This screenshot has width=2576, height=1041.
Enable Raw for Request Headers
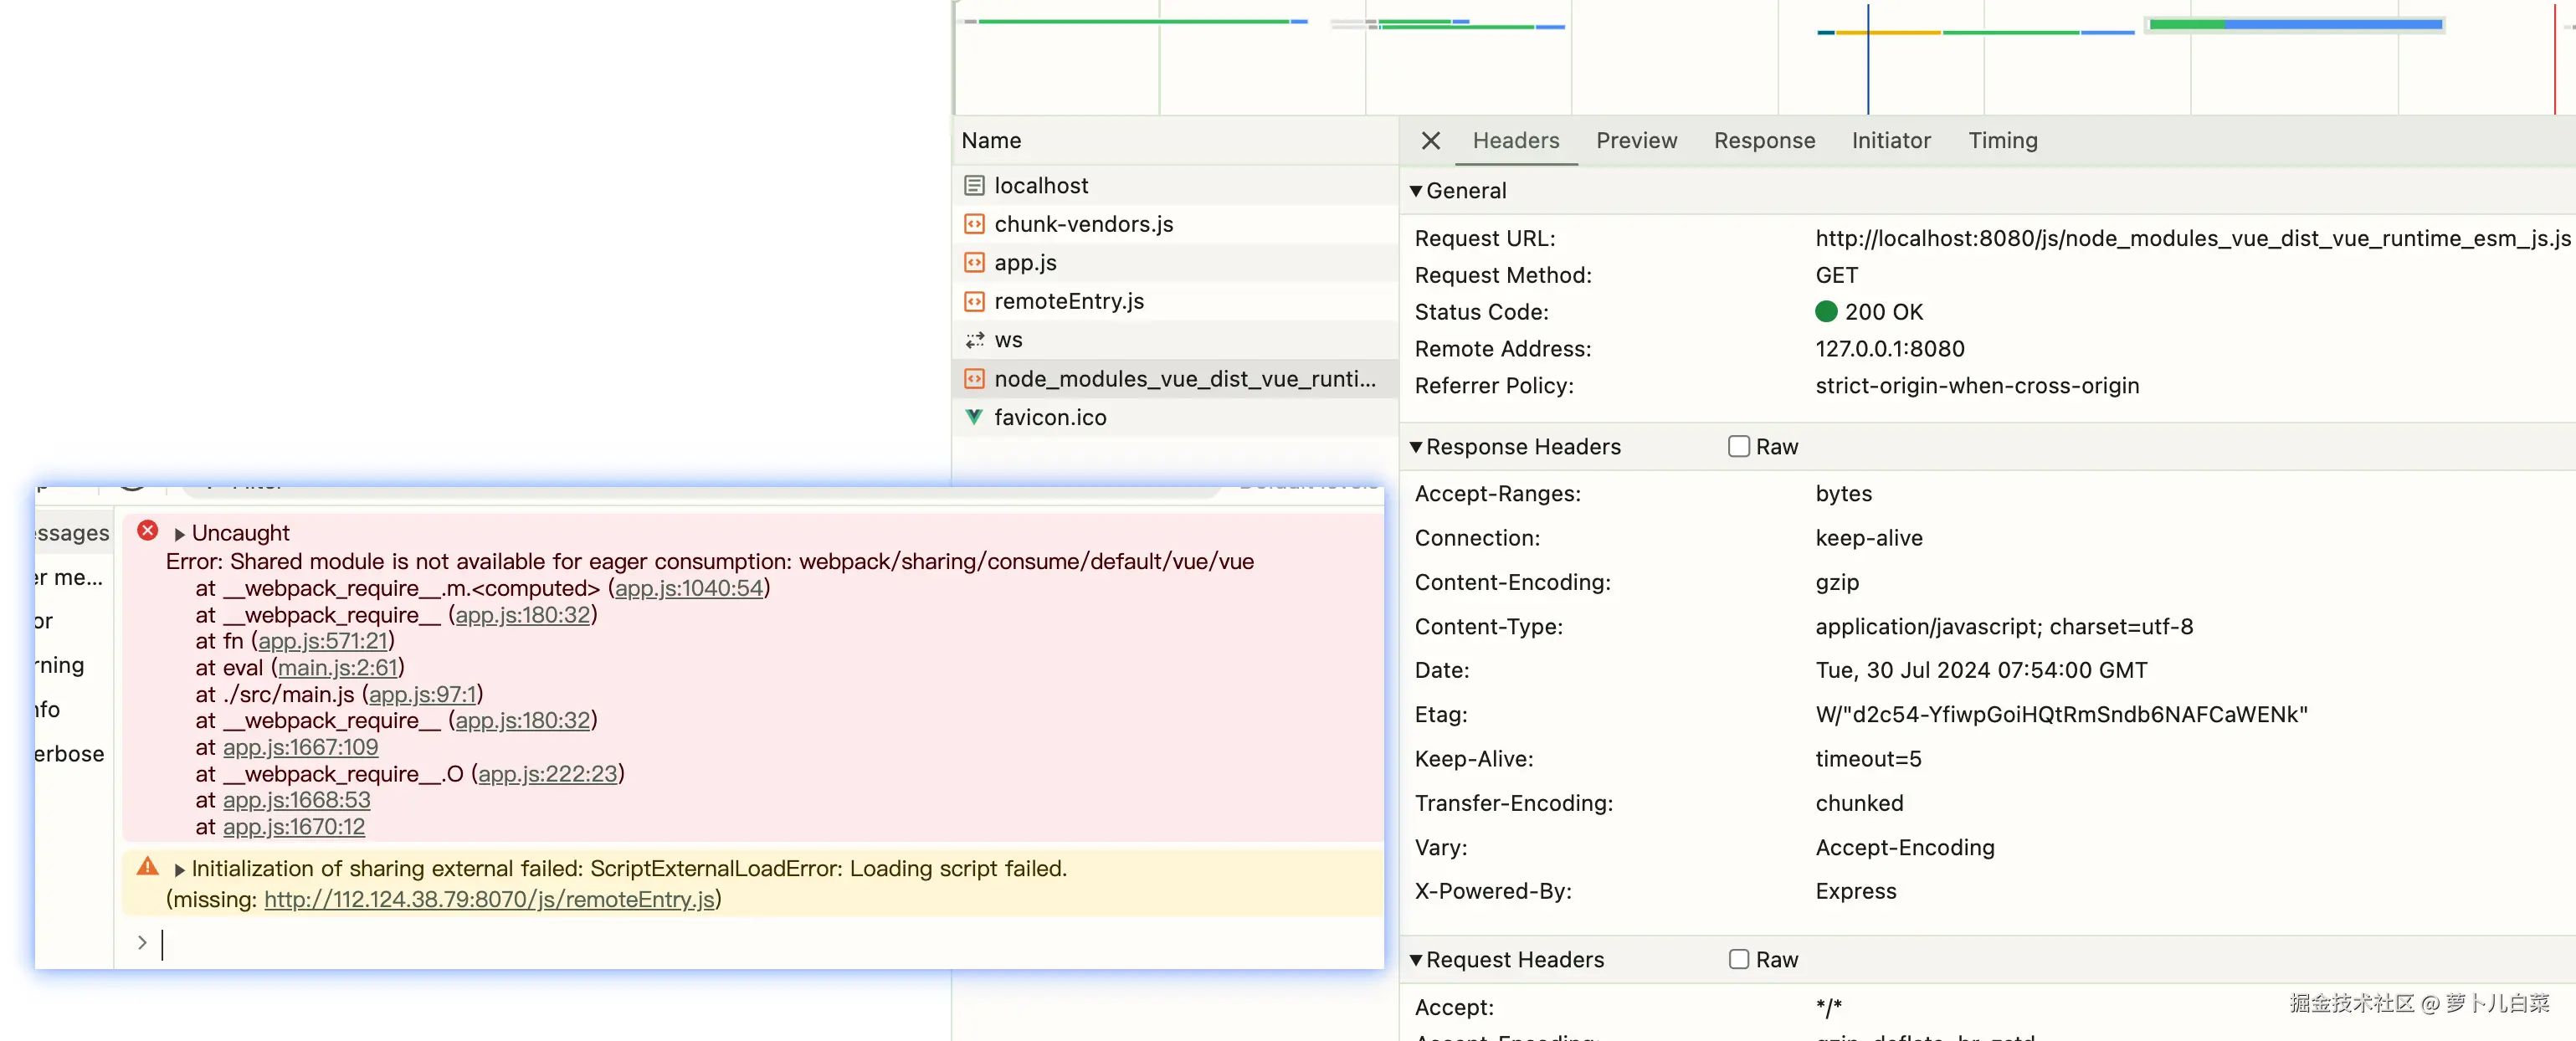pyautogui.click(x=1738, y=960)
